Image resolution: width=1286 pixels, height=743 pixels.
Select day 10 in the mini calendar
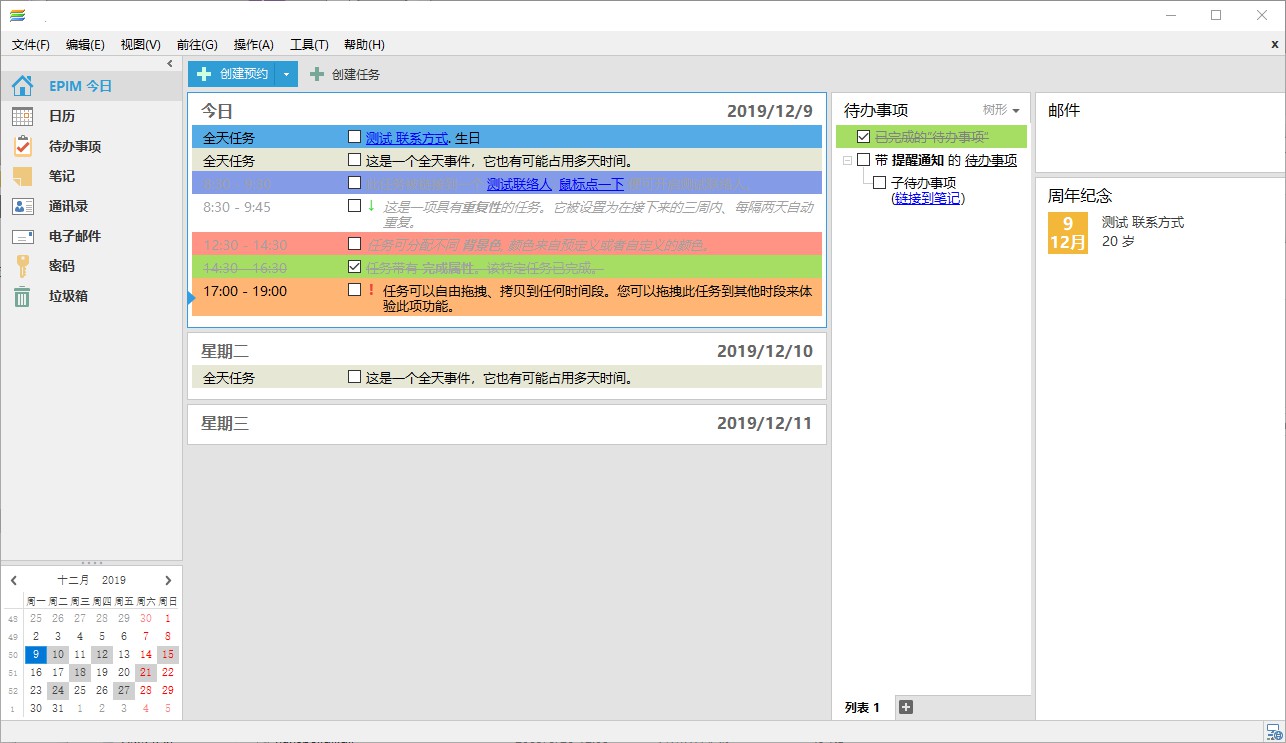pyautogui.click(x=58, y=654)
